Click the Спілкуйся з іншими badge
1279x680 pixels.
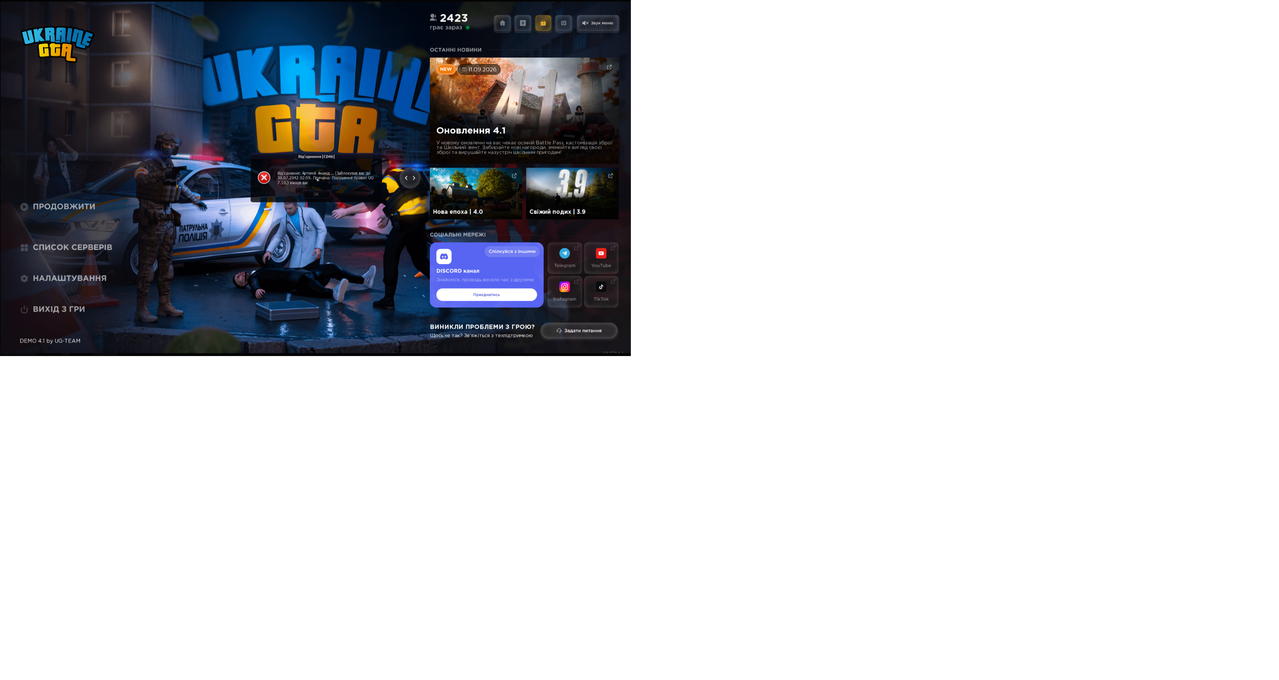512,252
